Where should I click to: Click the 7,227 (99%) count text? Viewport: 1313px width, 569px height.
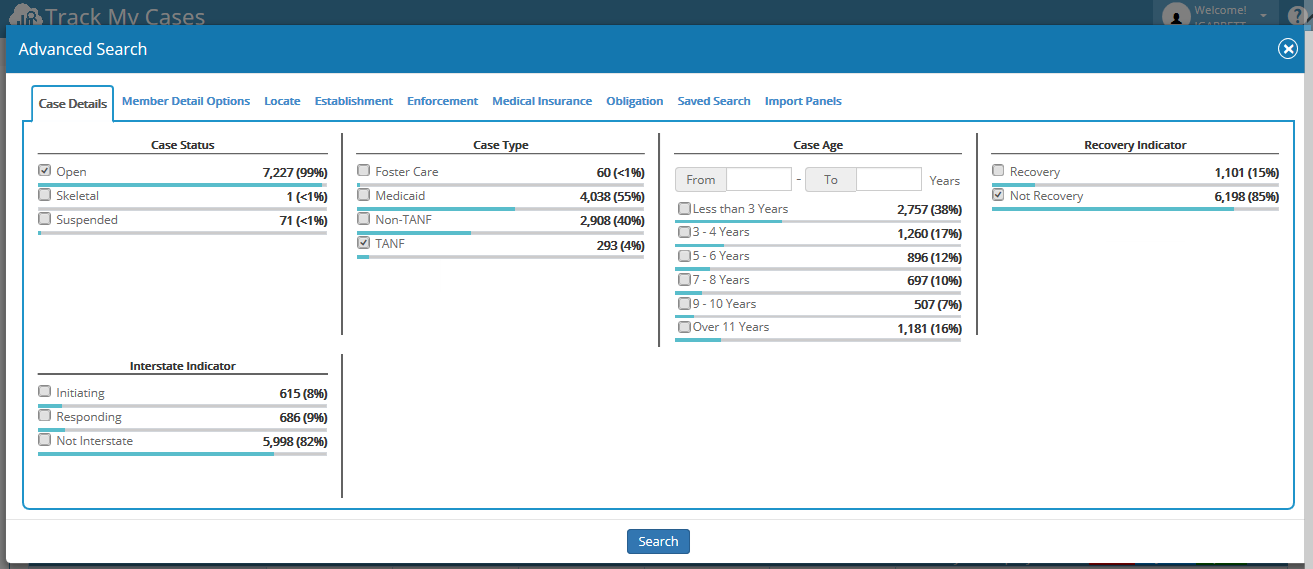[295, 173]
